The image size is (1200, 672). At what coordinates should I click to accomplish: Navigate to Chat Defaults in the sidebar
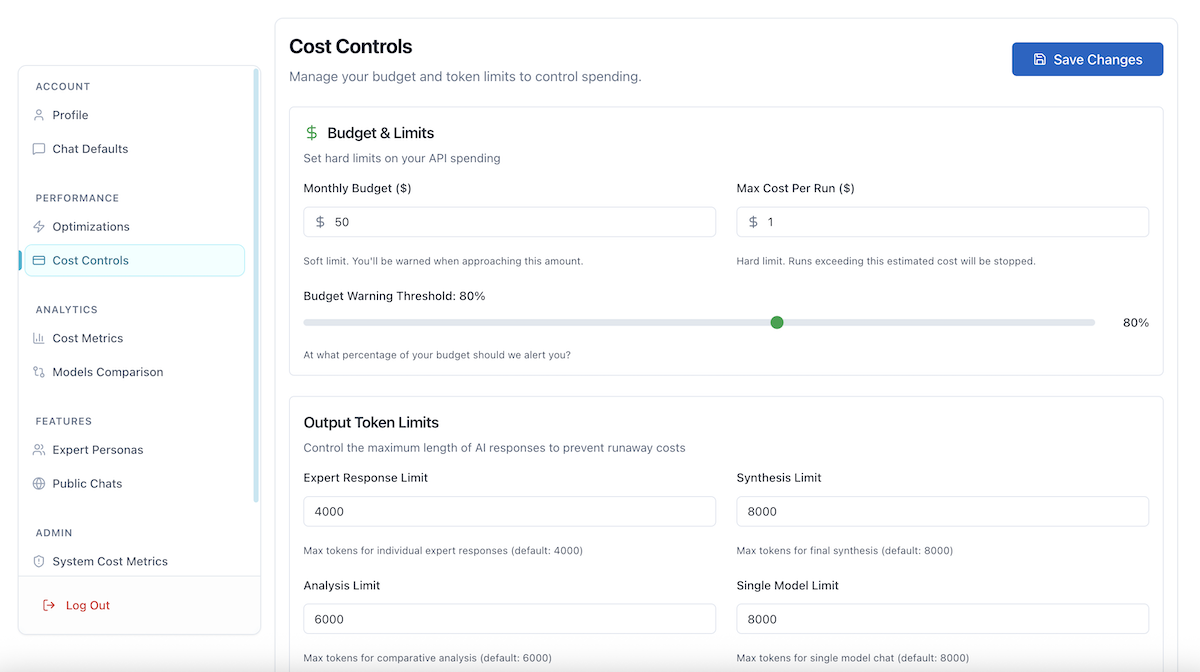tap(90, 148)
